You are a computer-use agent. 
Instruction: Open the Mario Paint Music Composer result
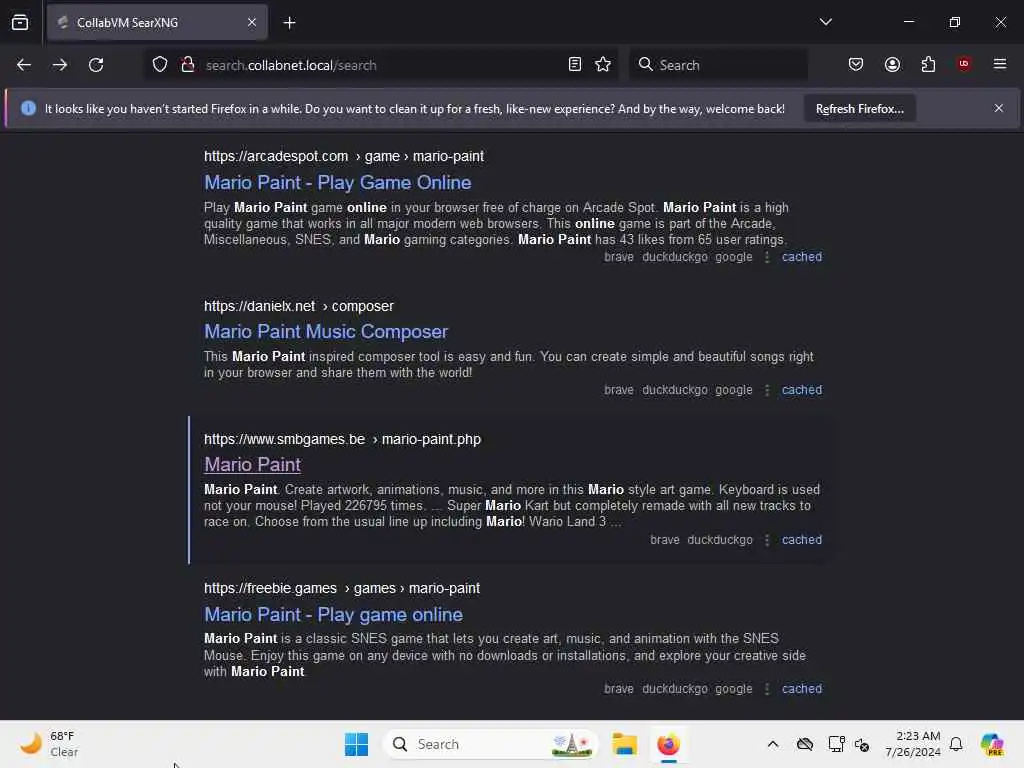tap(326, 332)
